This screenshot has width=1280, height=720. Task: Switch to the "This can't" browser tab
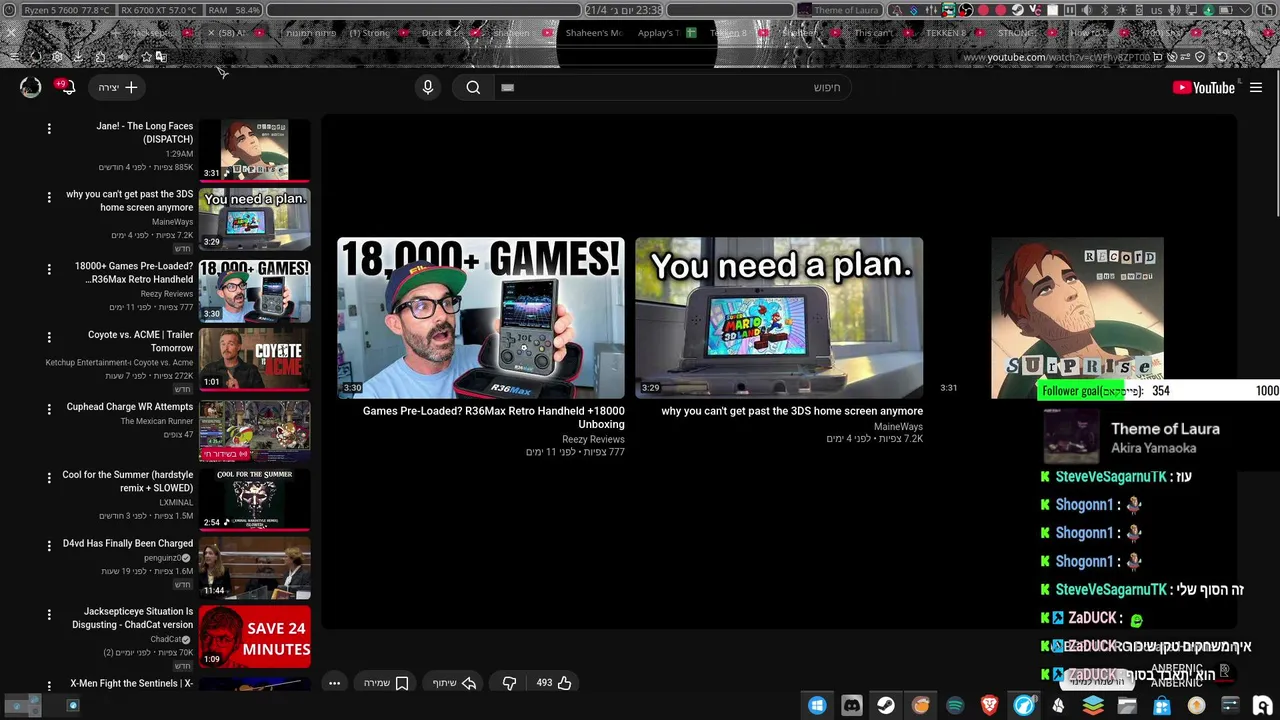pyautogui.click(x=882, y=33)
